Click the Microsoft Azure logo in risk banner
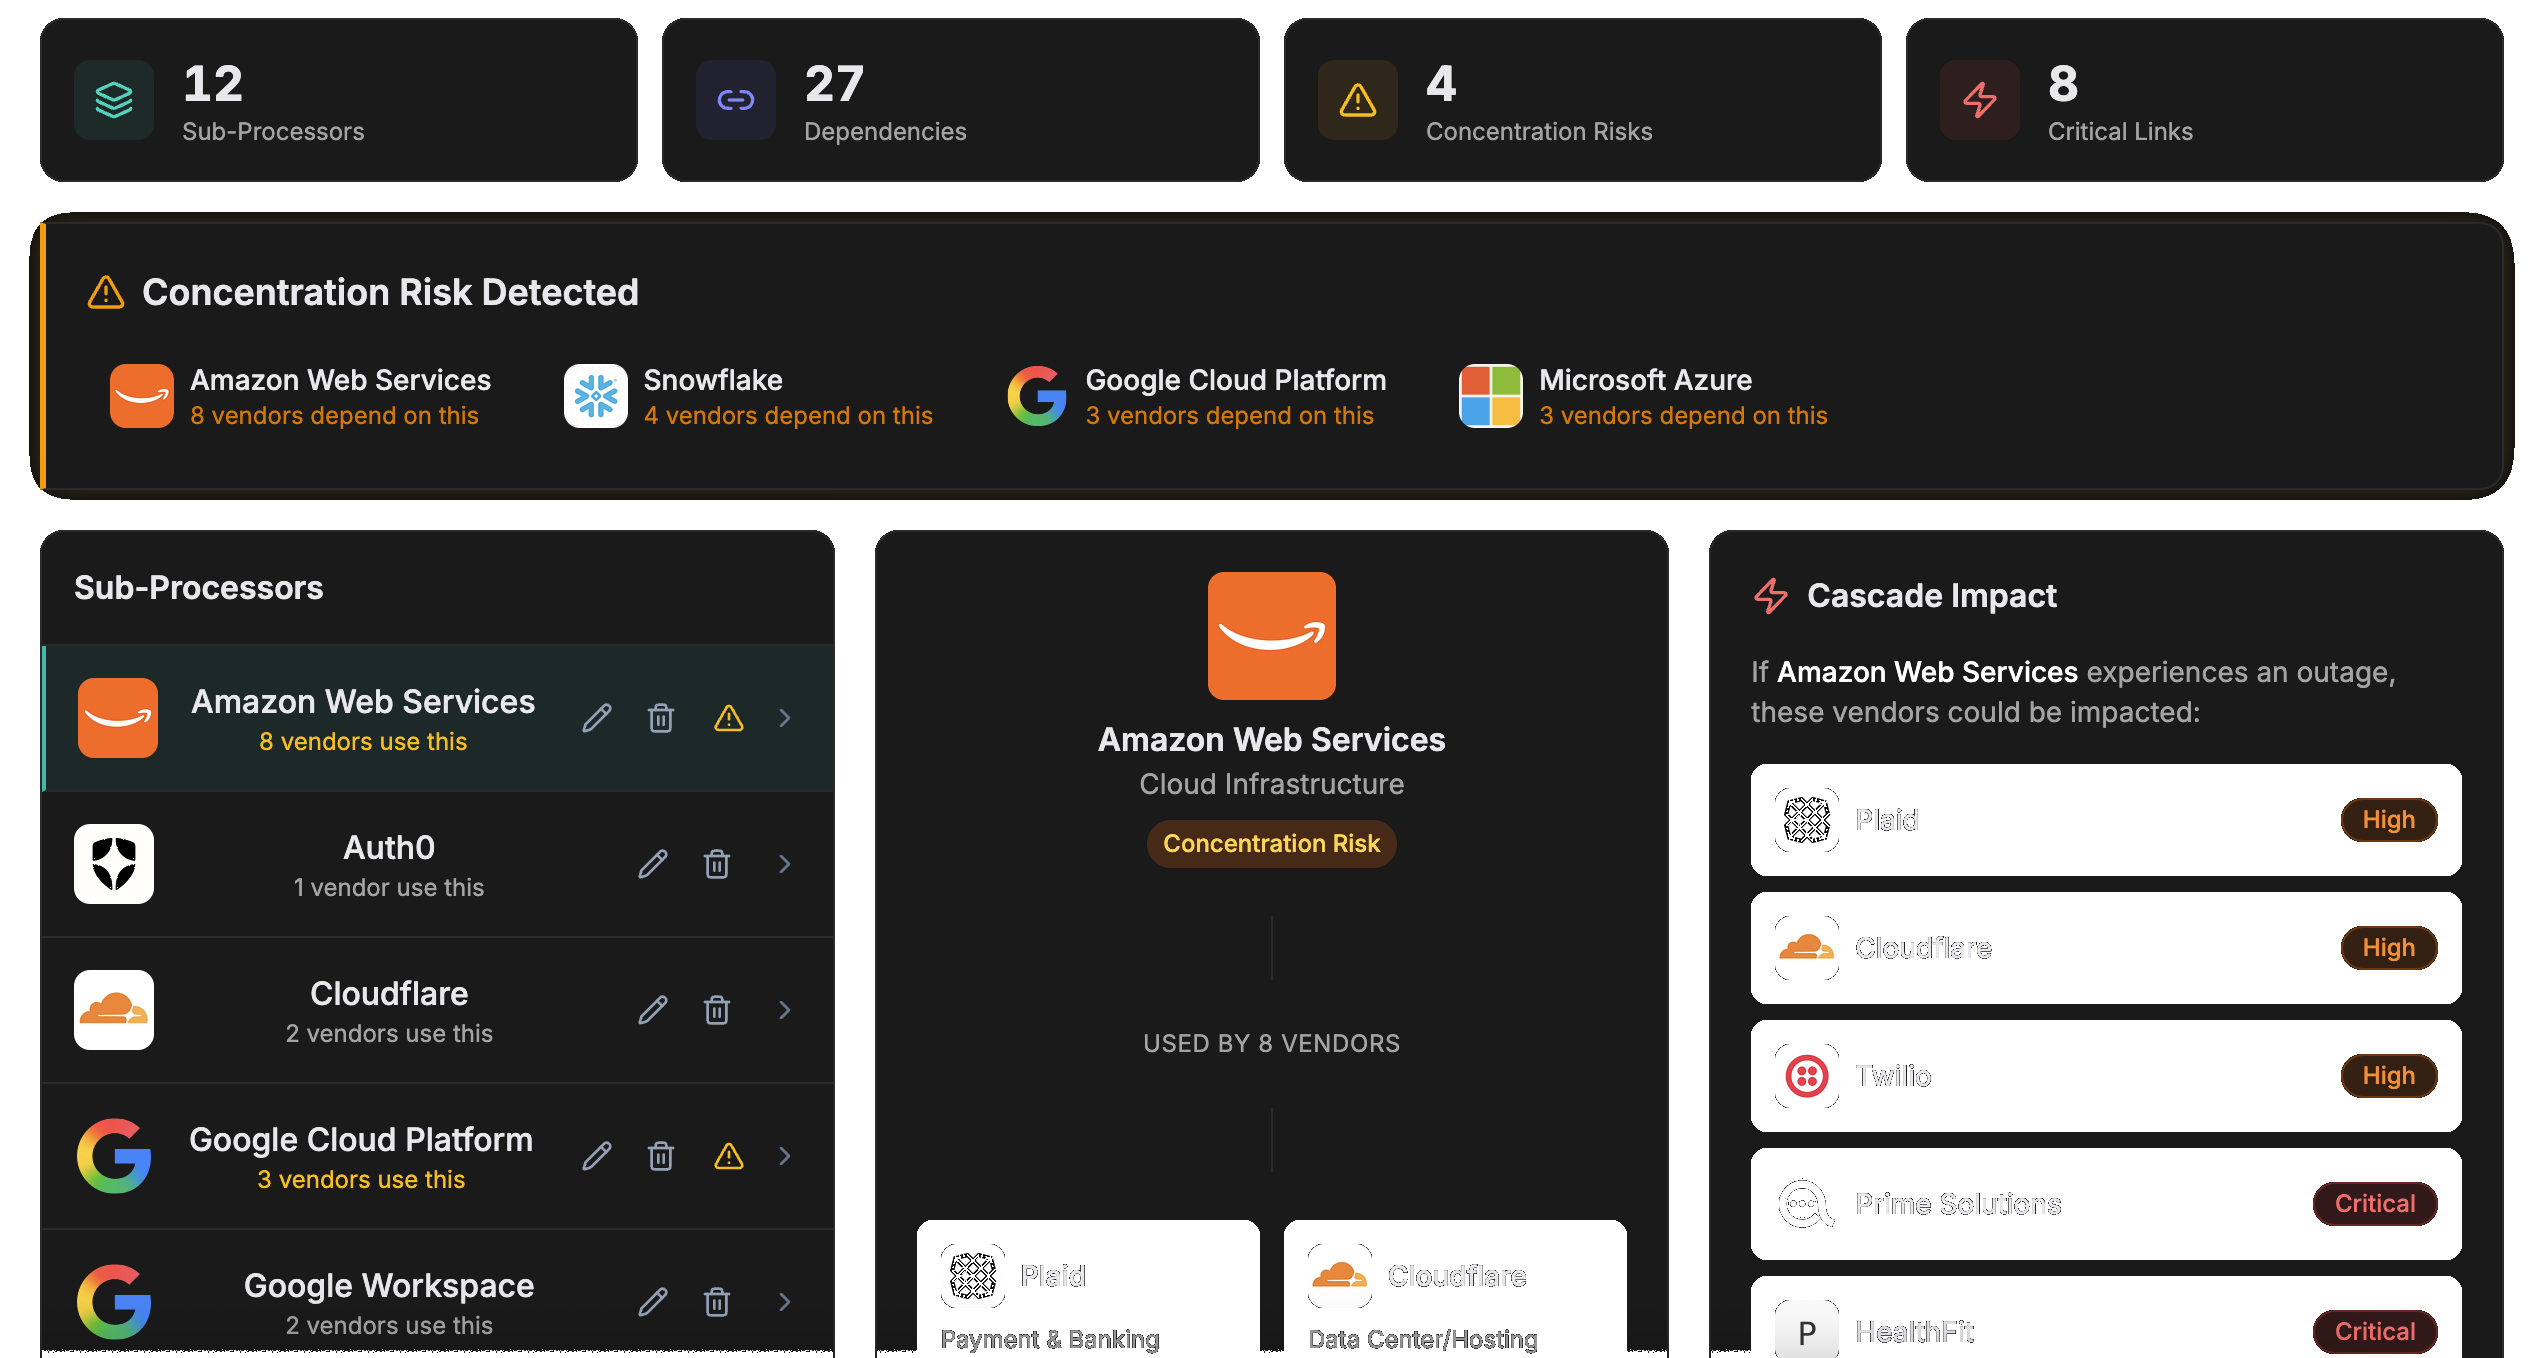Screen dimensions: 2546x1358 (1491, 396)
